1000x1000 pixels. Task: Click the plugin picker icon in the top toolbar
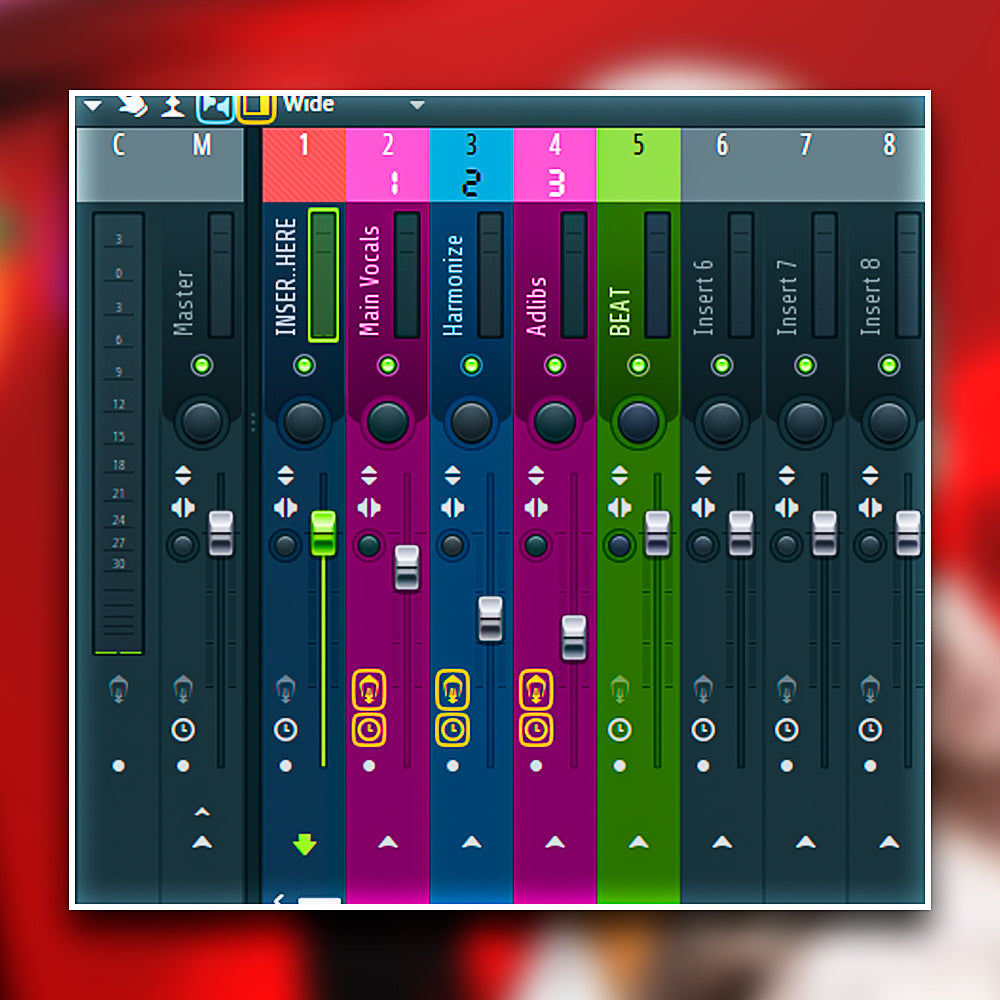click(171, 104)
